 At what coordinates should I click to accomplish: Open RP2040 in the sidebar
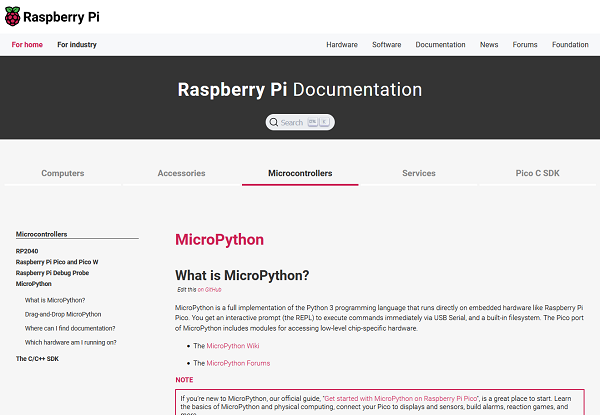27,251
